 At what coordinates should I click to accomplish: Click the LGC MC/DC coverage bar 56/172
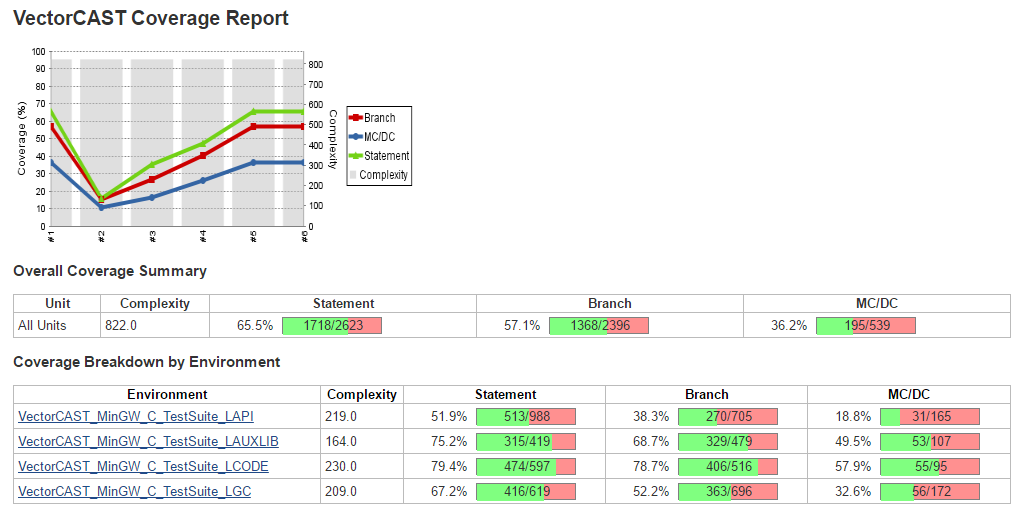pos(930,491)
